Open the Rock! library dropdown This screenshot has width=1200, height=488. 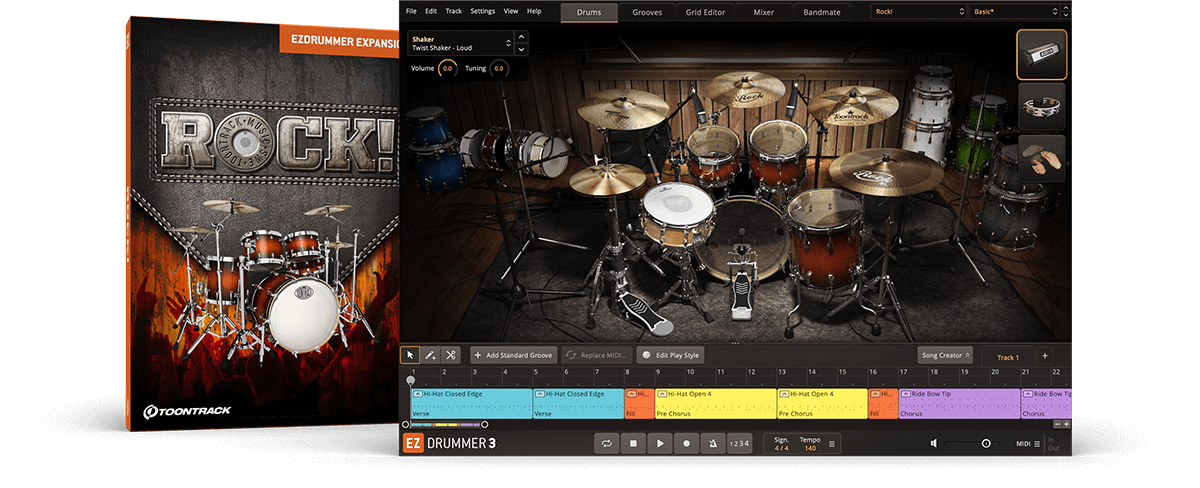pos(916,12)
